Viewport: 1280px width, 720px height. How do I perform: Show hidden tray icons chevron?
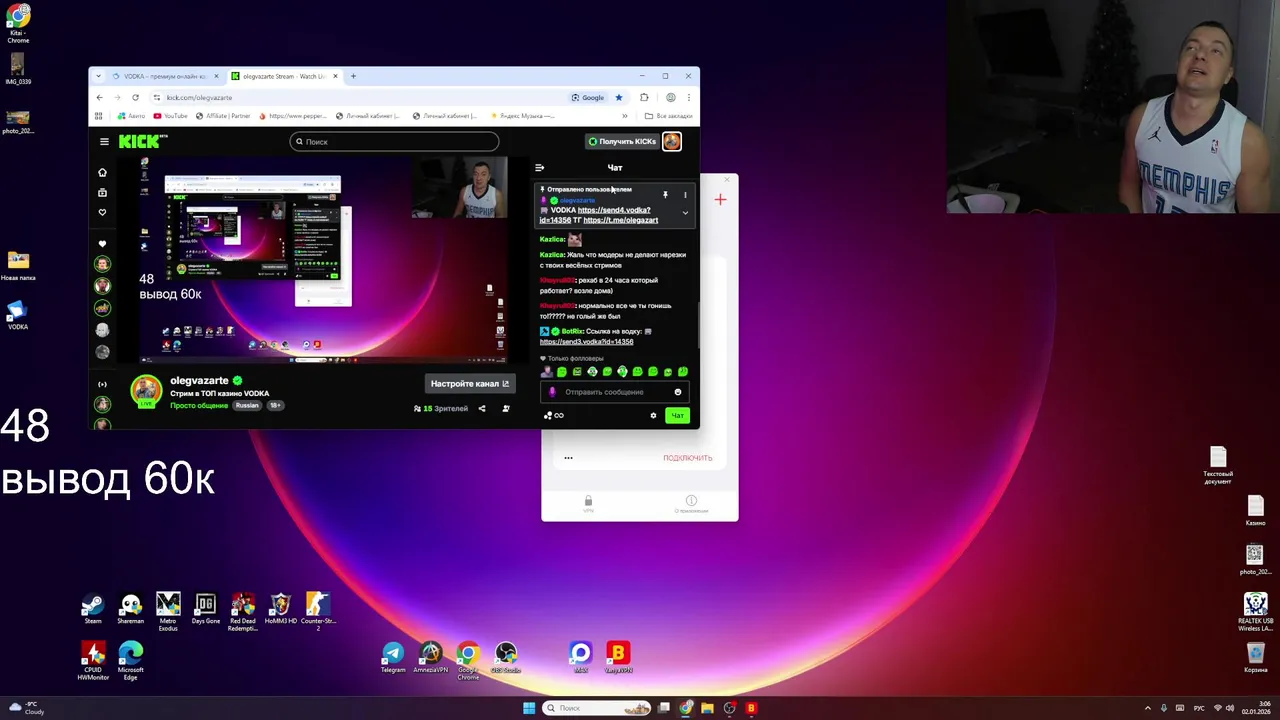click(1147, 708)
